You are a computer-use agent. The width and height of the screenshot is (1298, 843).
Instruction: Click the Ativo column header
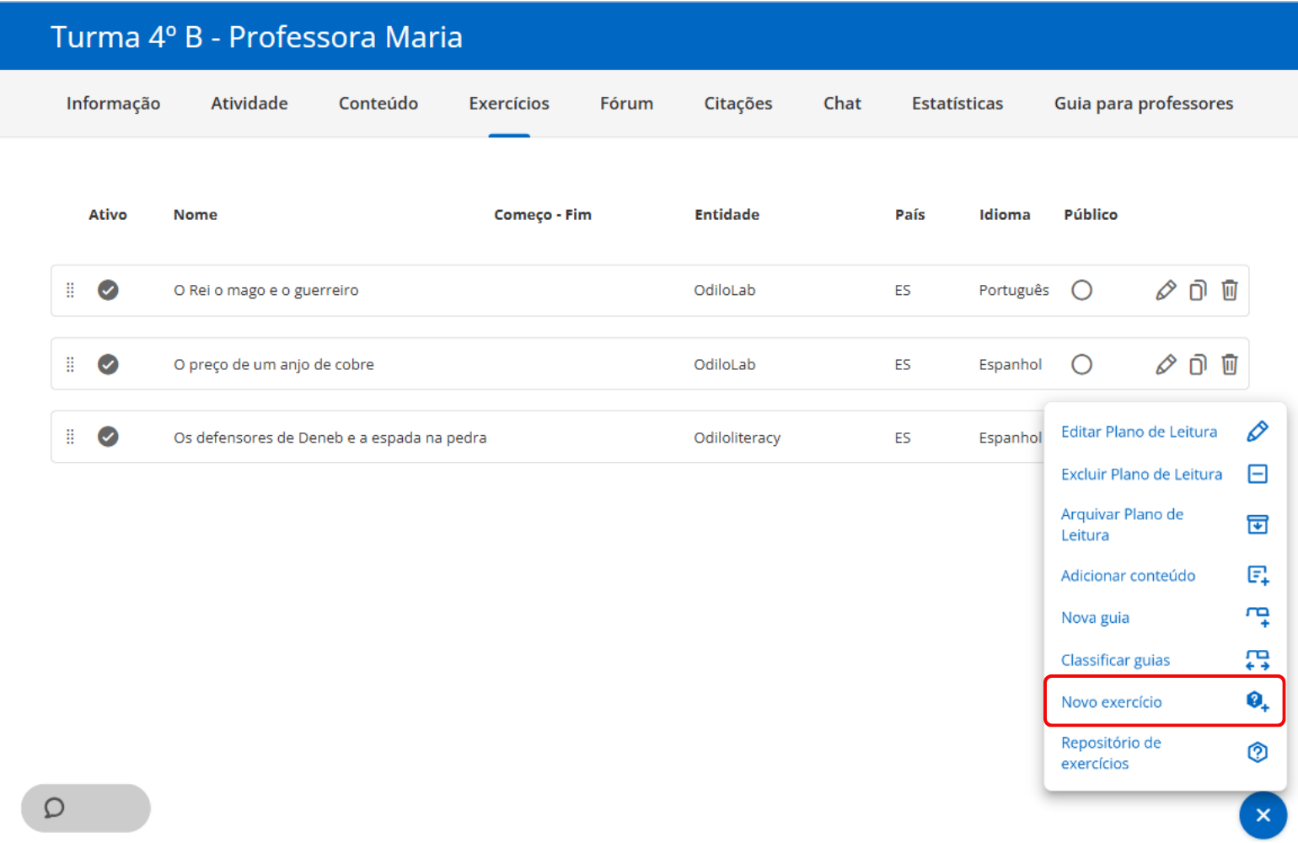pos(108,215)
